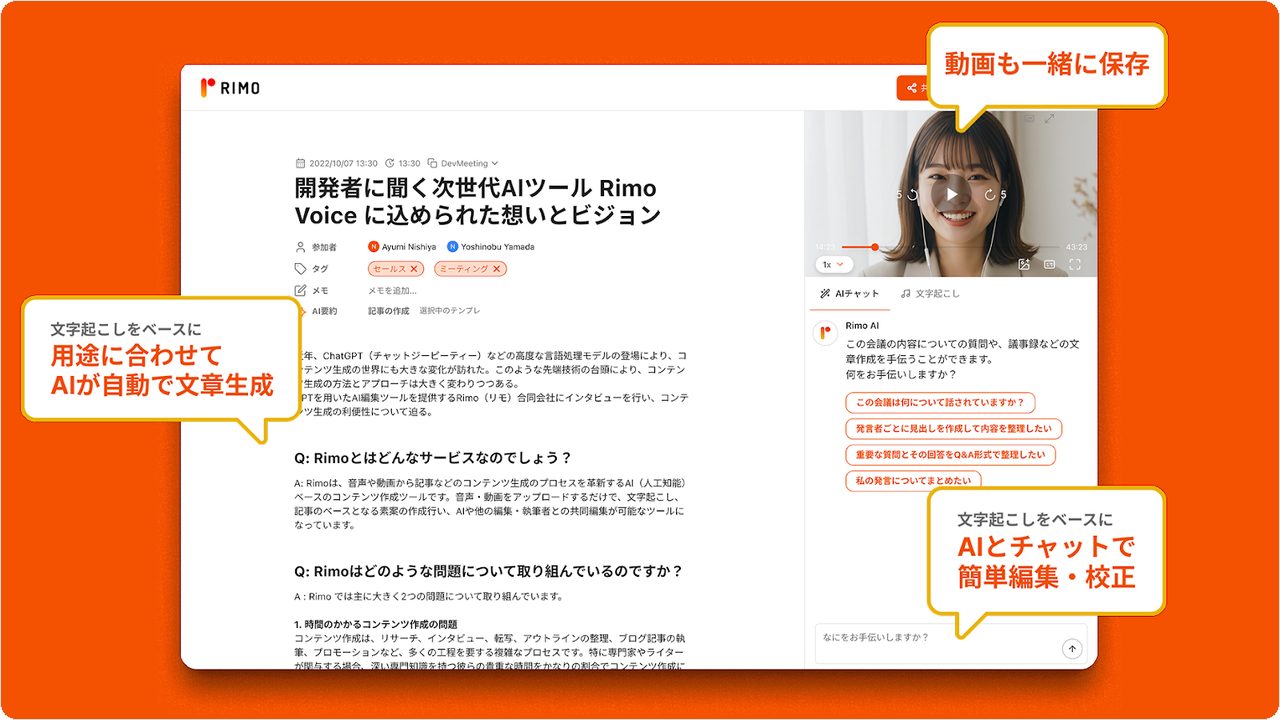Click the video progress bar handle
The width and height of the screenshot is (1280, 720).
875,247
